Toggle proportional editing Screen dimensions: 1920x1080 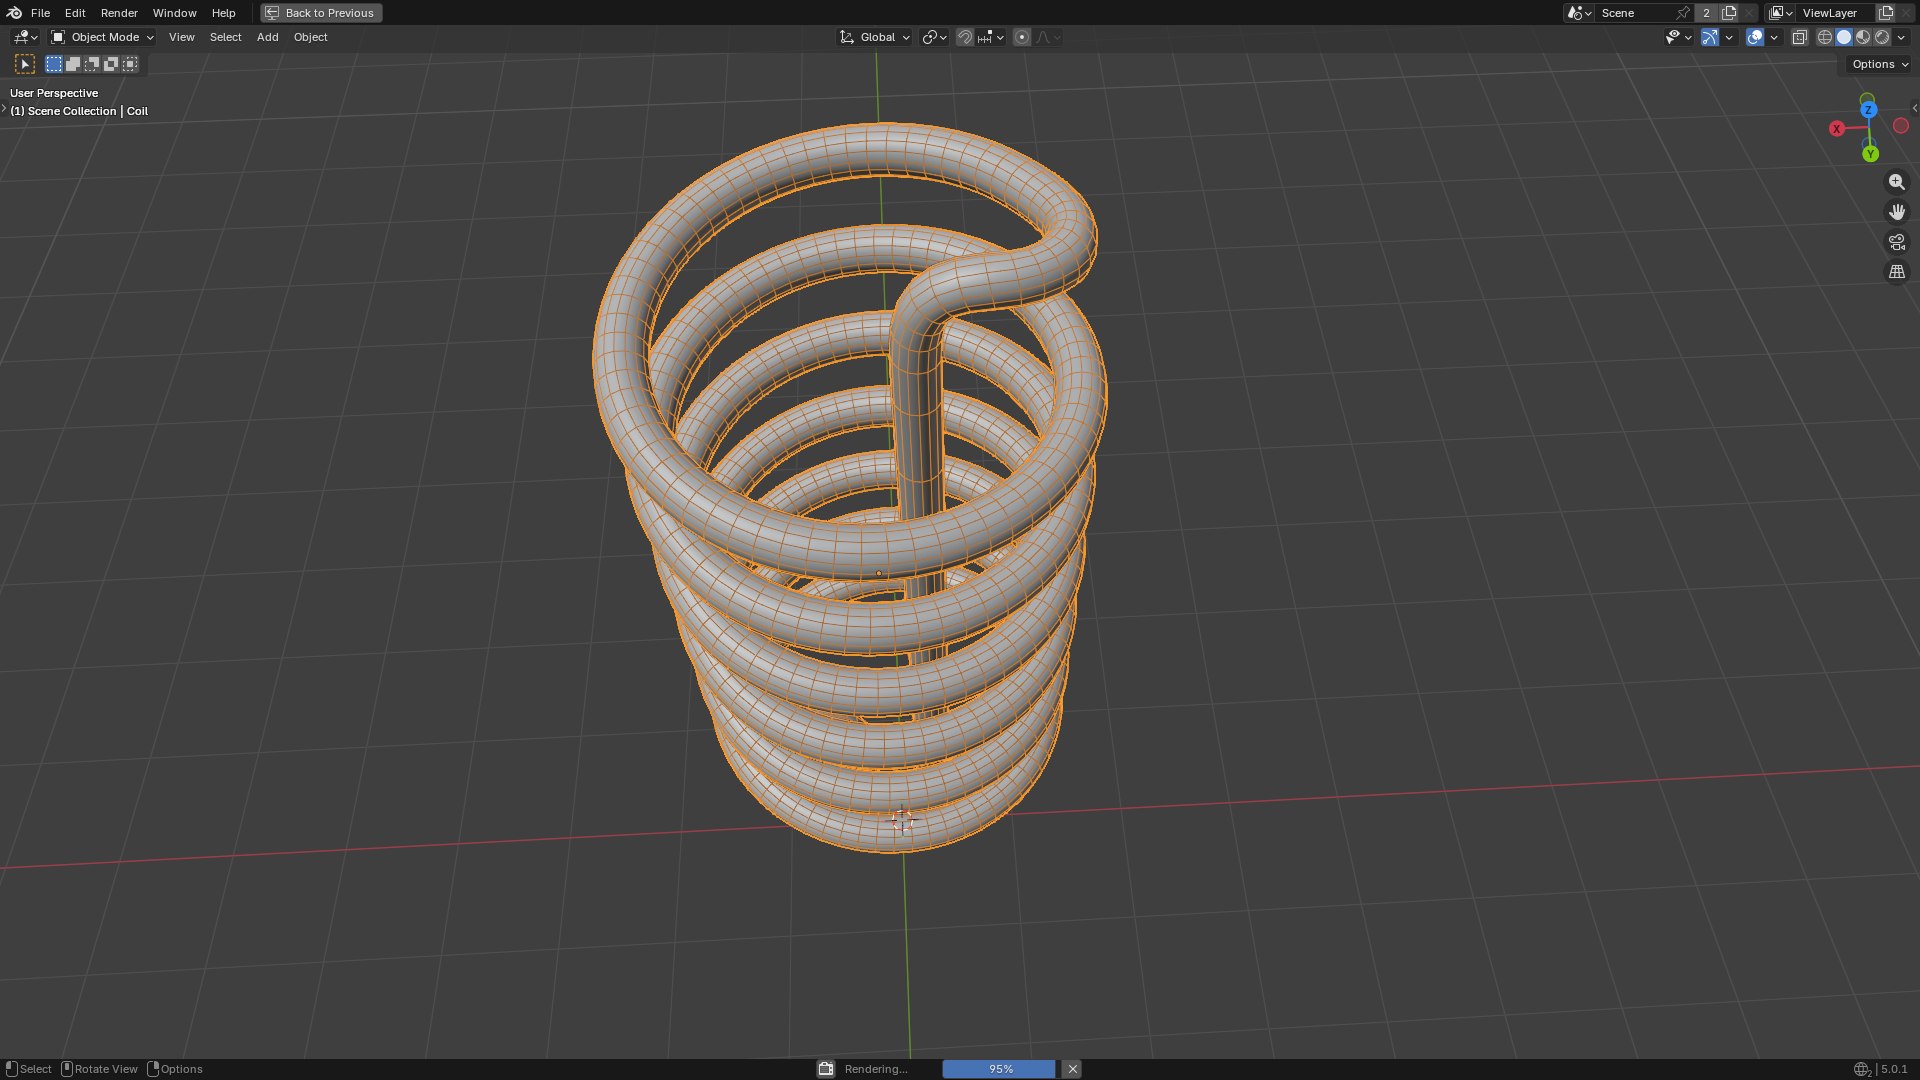point(1022,37)
